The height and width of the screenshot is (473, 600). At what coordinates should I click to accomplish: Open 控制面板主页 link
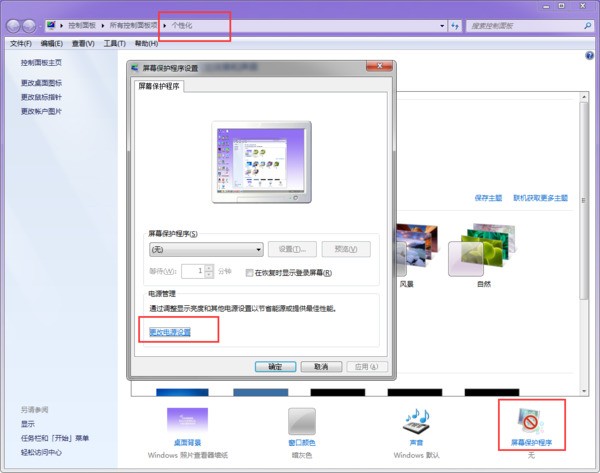(41, 62)
